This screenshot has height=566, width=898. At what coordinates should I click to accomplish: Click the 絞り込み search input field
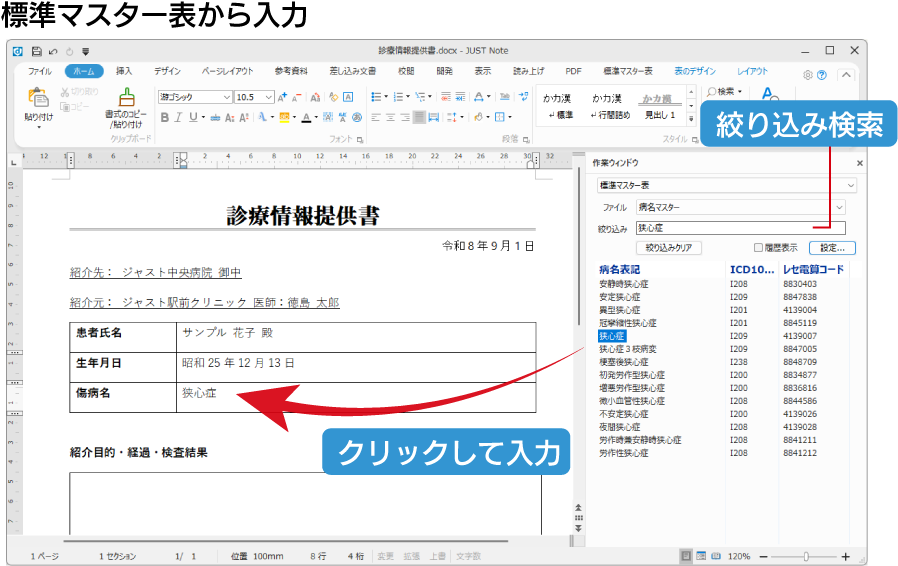pyautogui.click(x=741, y=228)
